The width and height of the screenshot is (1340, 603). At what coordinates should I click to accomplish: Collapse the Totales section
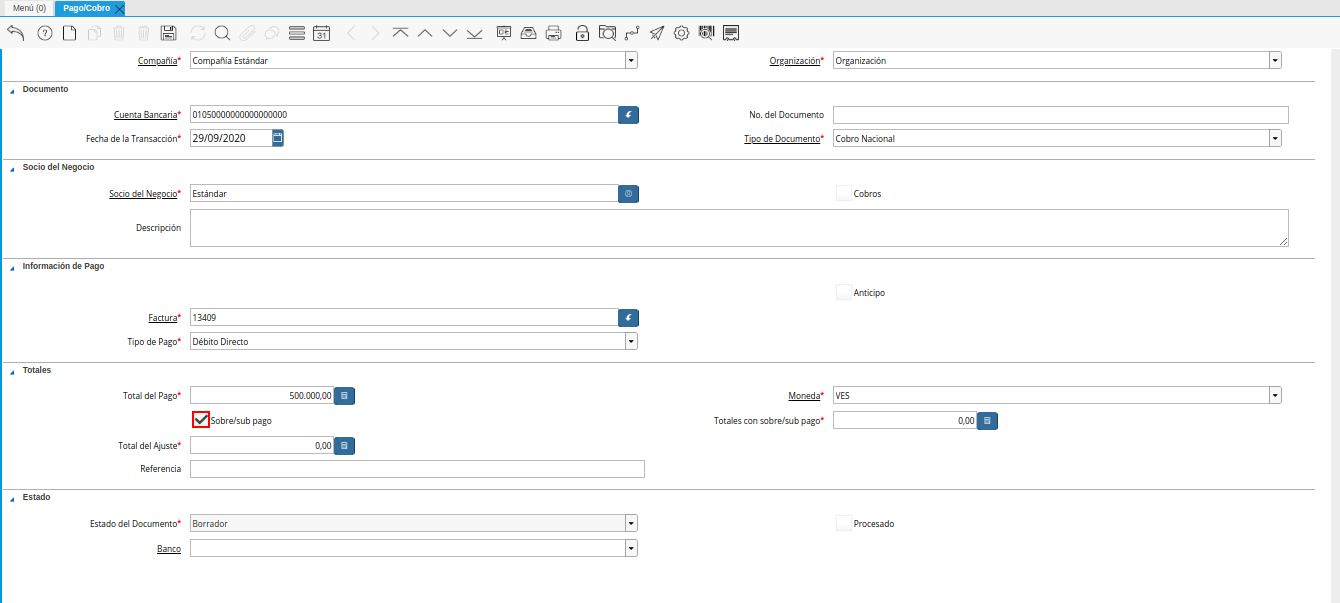pyautogui.click(x=12, y=370)
